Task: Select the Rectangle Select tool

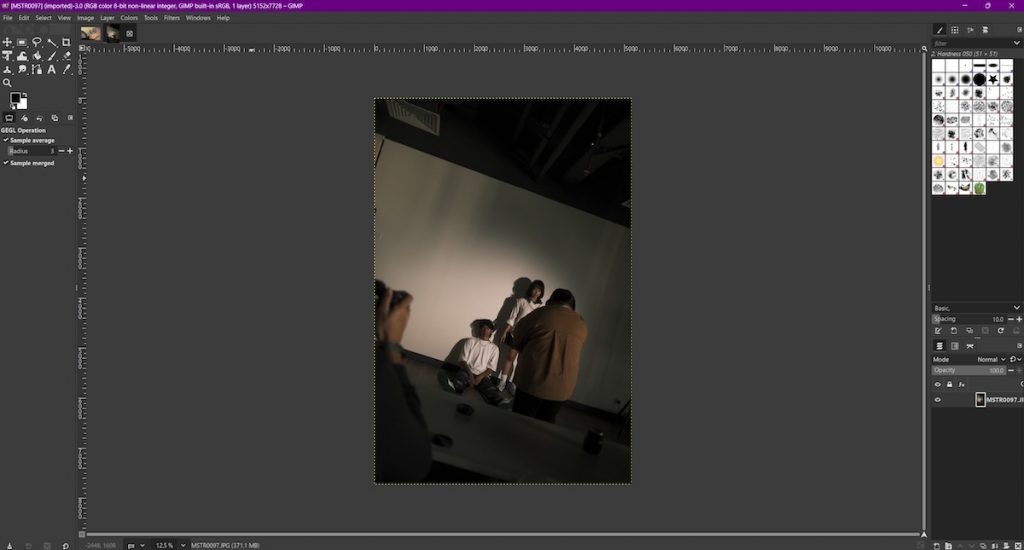Action: coord(22,42)
